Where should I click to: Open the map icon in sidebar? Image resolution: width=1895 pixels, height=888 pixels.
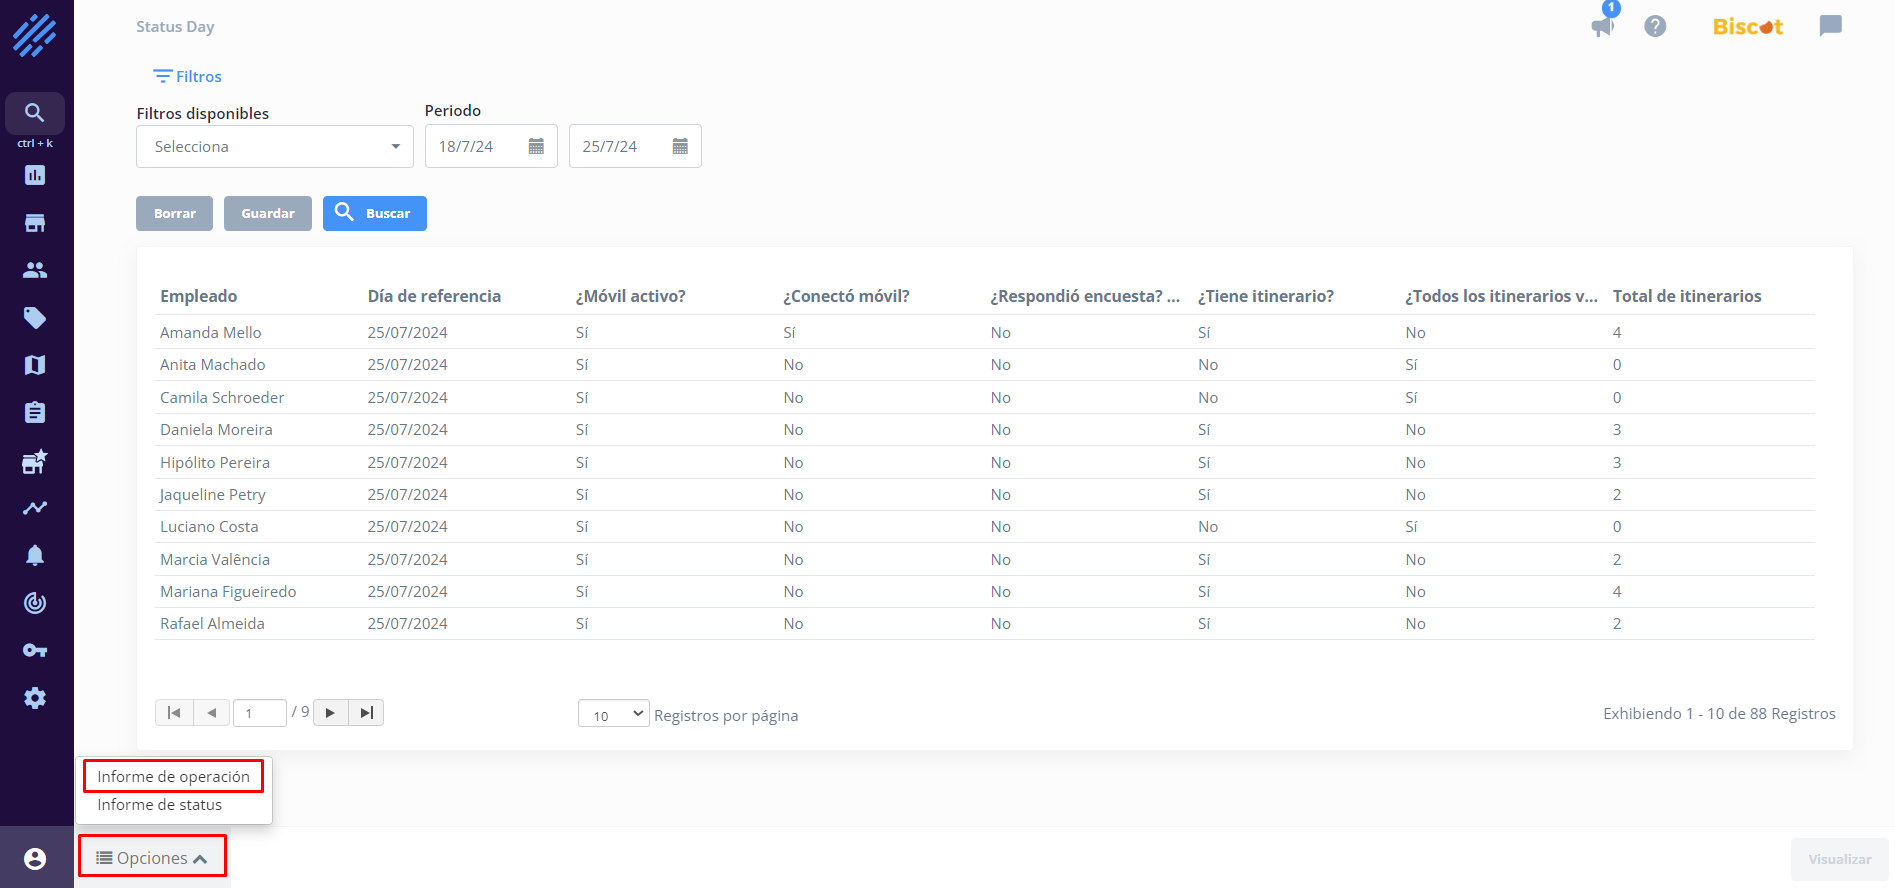[35, 365]
